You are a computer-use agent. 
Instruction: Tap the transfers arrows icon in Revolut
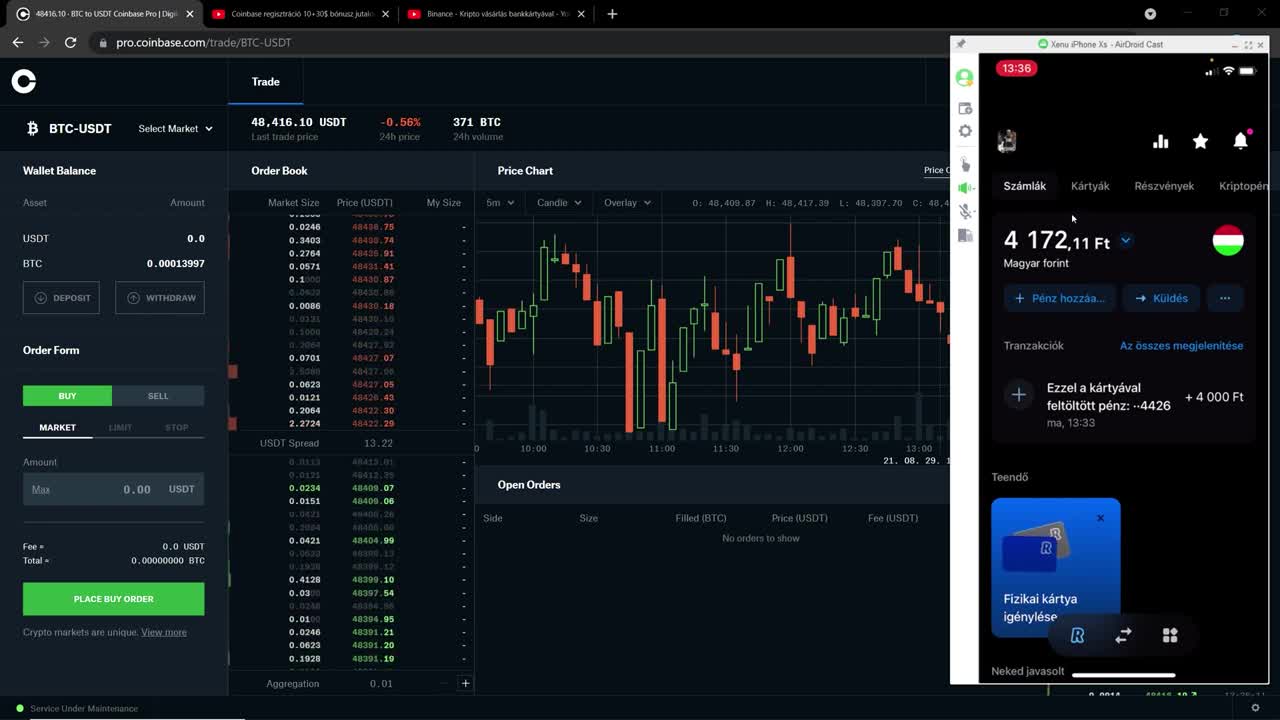1123,635
